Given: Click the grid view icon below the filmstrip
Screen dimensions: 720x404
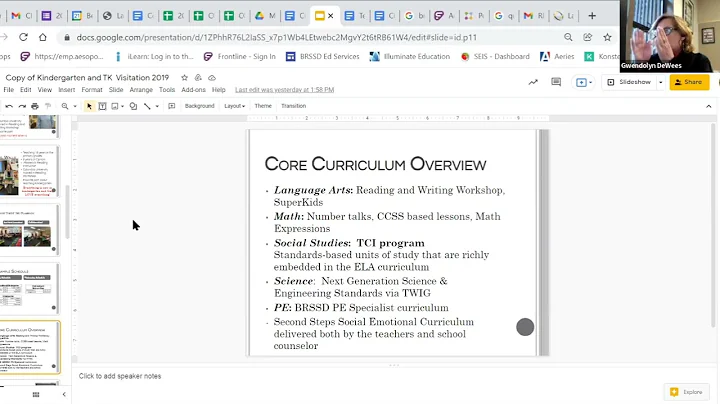Looking at the screenshot, I should (36, 394).
